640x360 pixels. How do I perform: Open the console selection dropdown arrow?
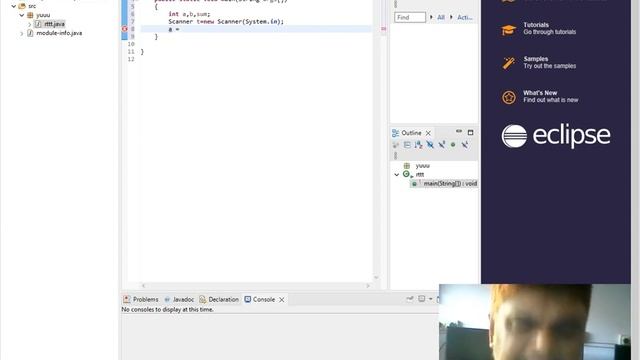point(431,299)
